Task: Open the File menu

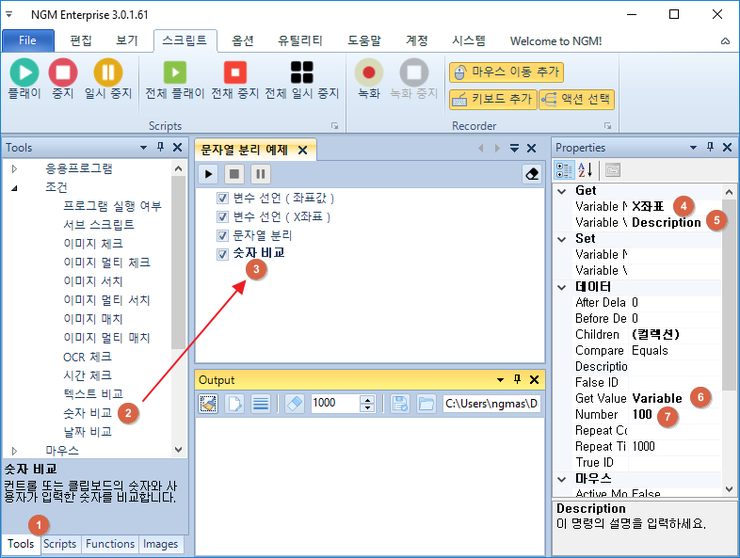Action: click(x=28, y=41)
